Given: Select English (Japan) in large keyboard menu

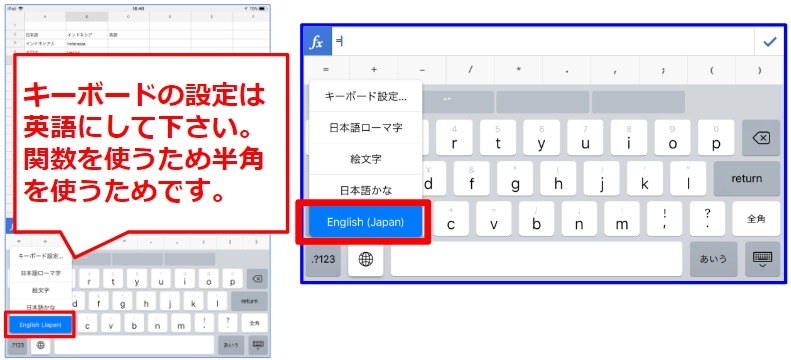Looking at the screenshot, I should tap(365, 222).
